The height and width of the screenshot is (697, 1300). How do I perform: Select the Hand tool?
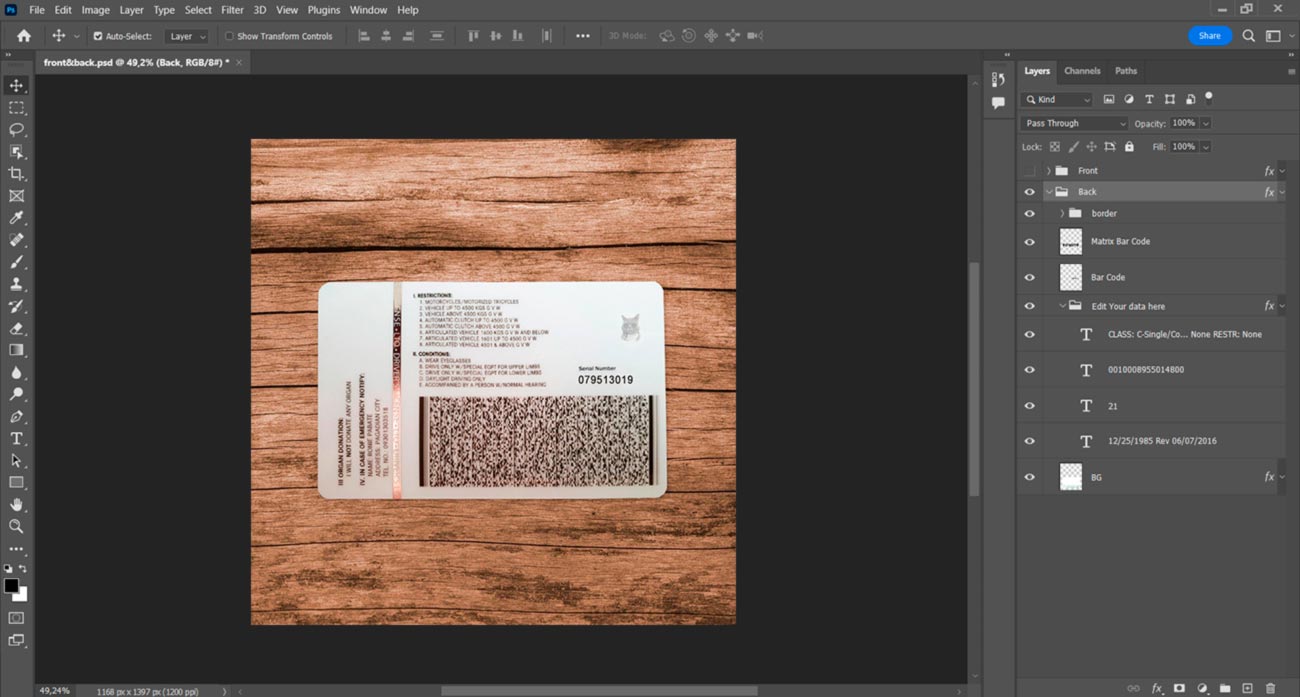point(16,505)
